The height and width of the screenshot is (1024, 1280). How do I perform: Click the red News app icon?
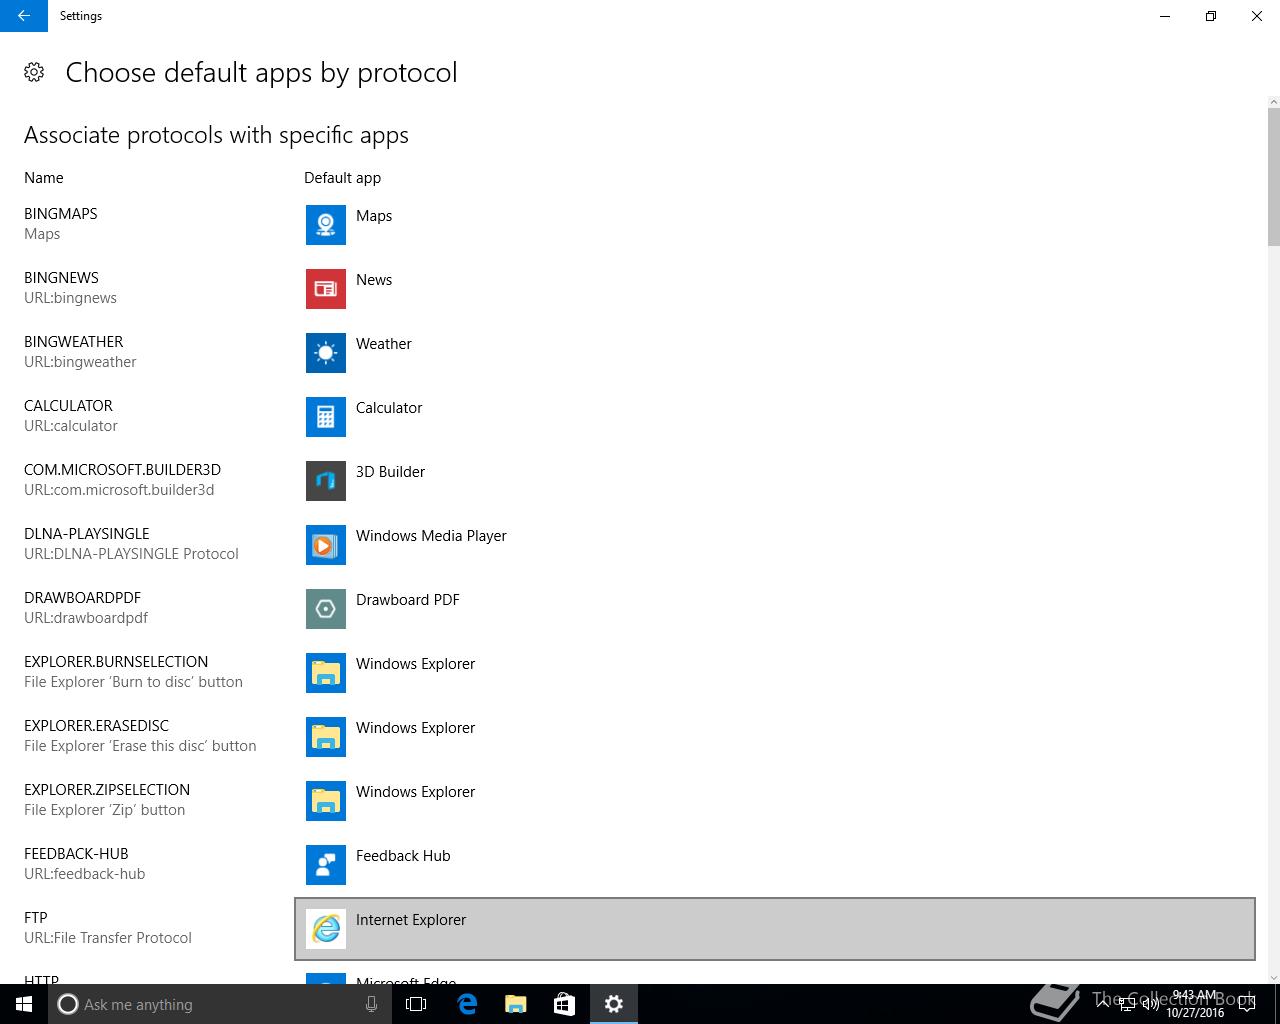click(326, 289)
